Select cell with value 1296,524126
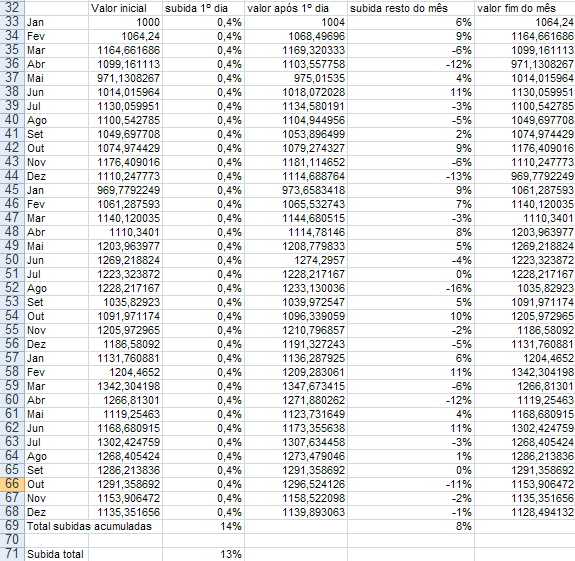Image resolution: width=575 pixels, height=561 pixels. tap(296, 484)
